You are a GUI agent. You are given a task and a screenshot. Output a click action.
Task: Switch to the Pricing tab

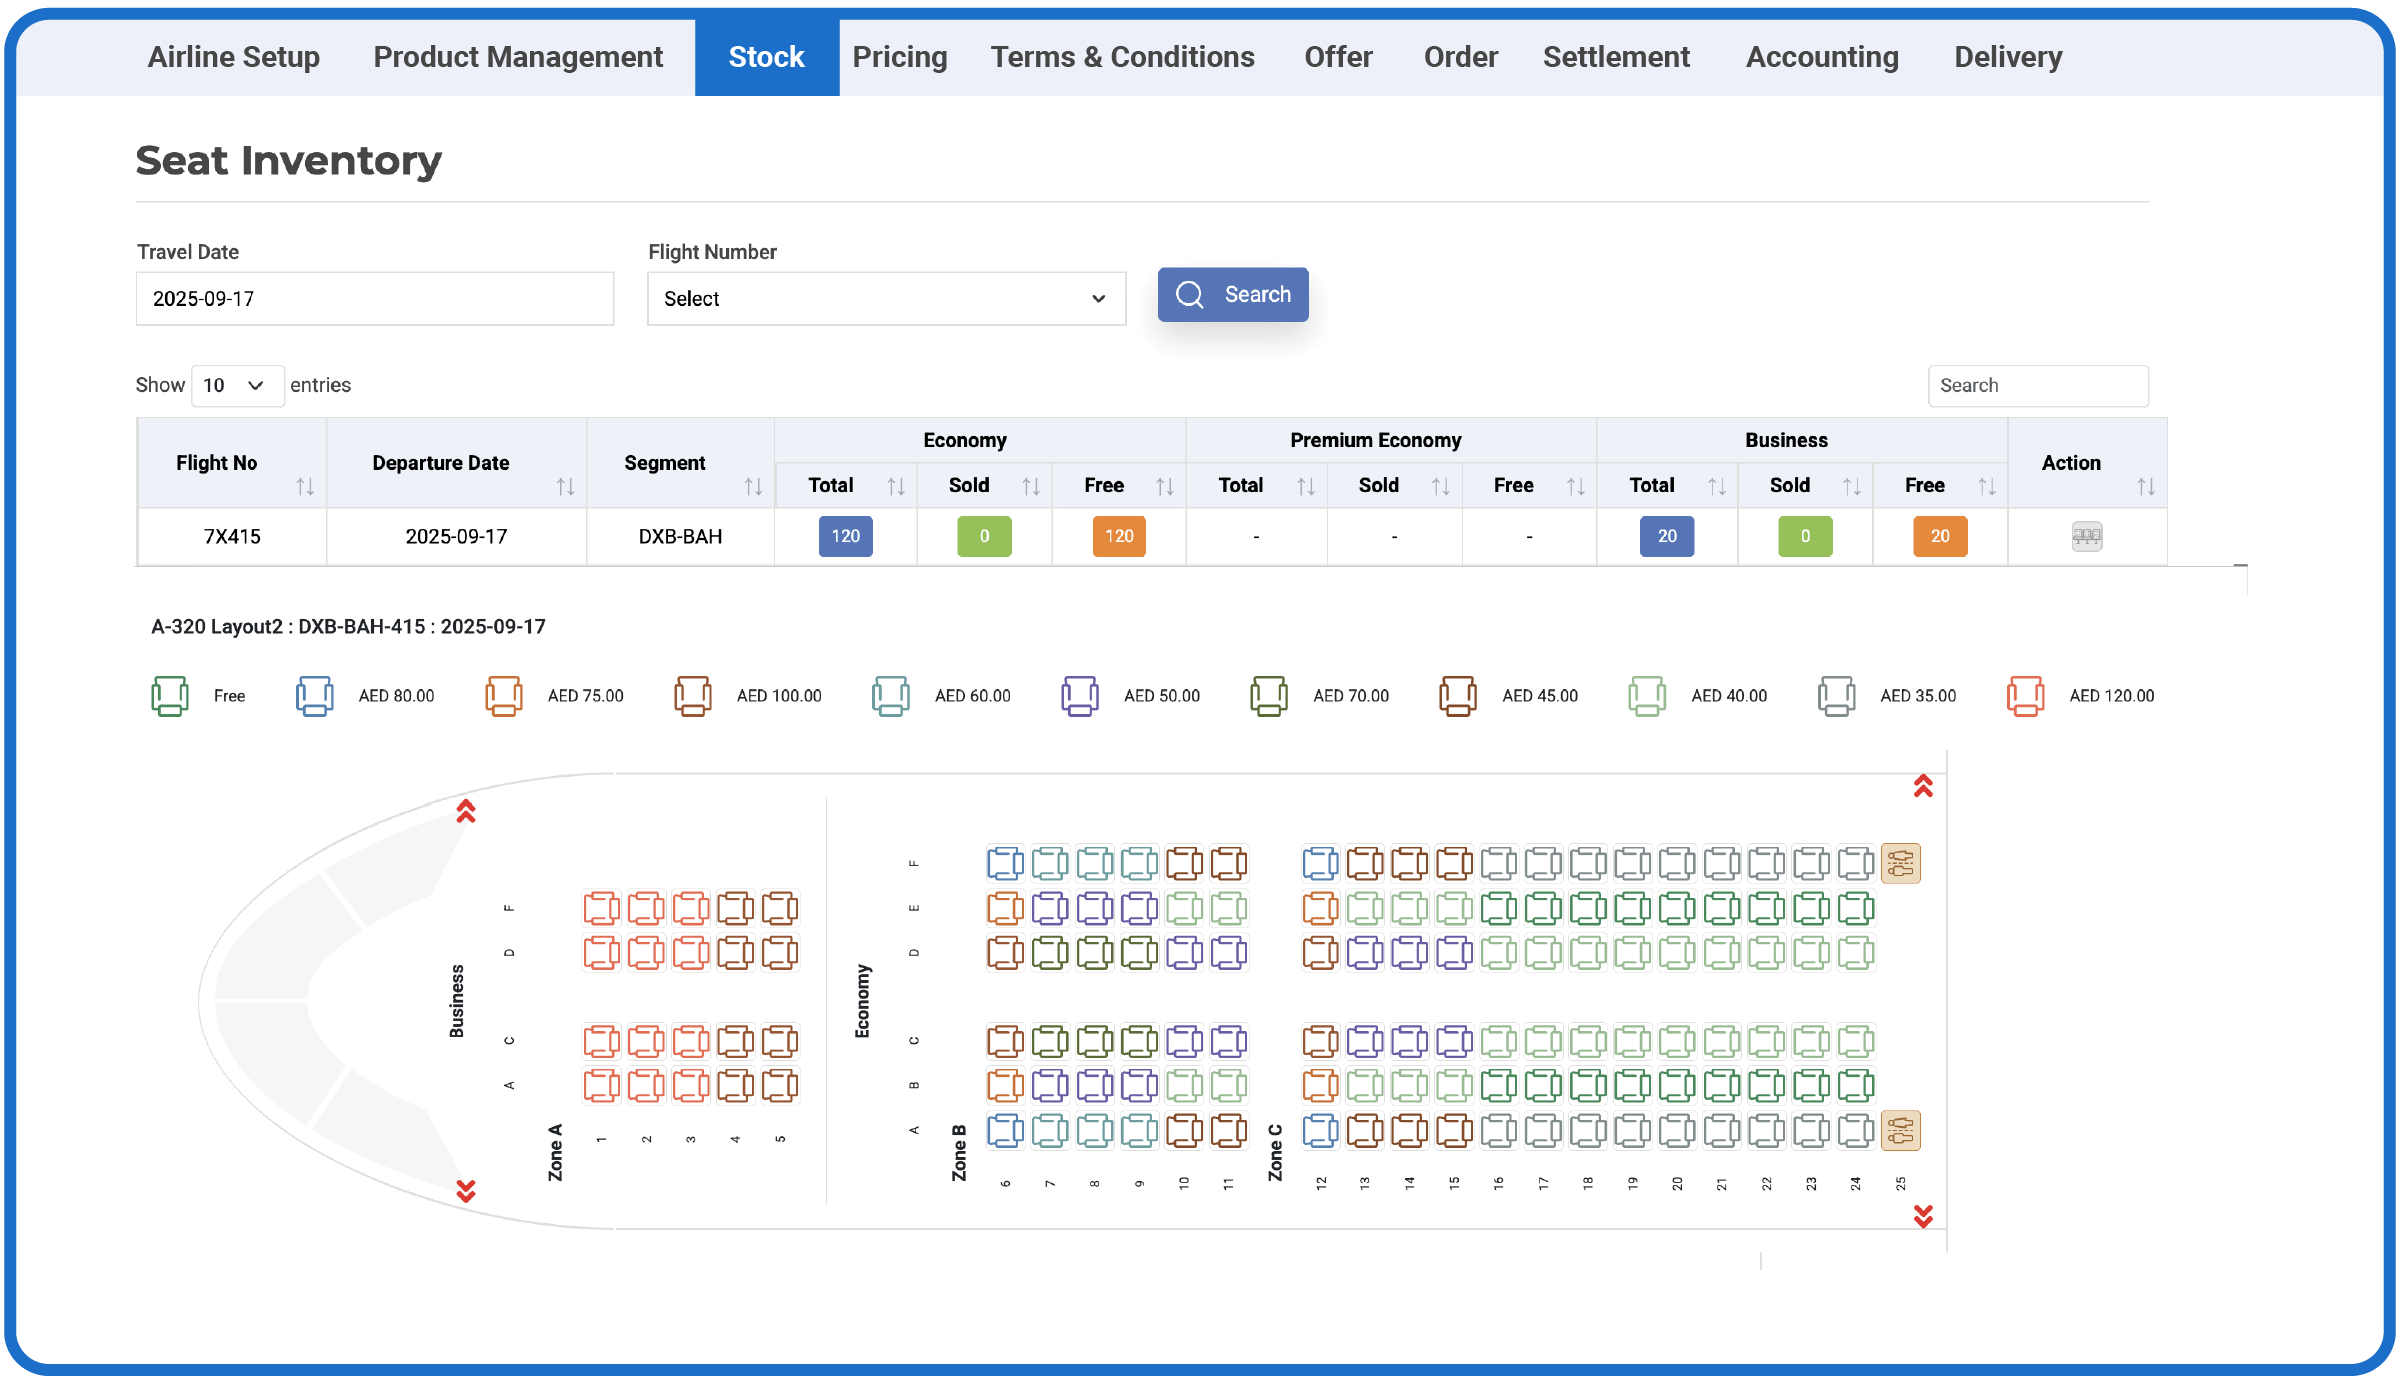[x=899, y=57]
